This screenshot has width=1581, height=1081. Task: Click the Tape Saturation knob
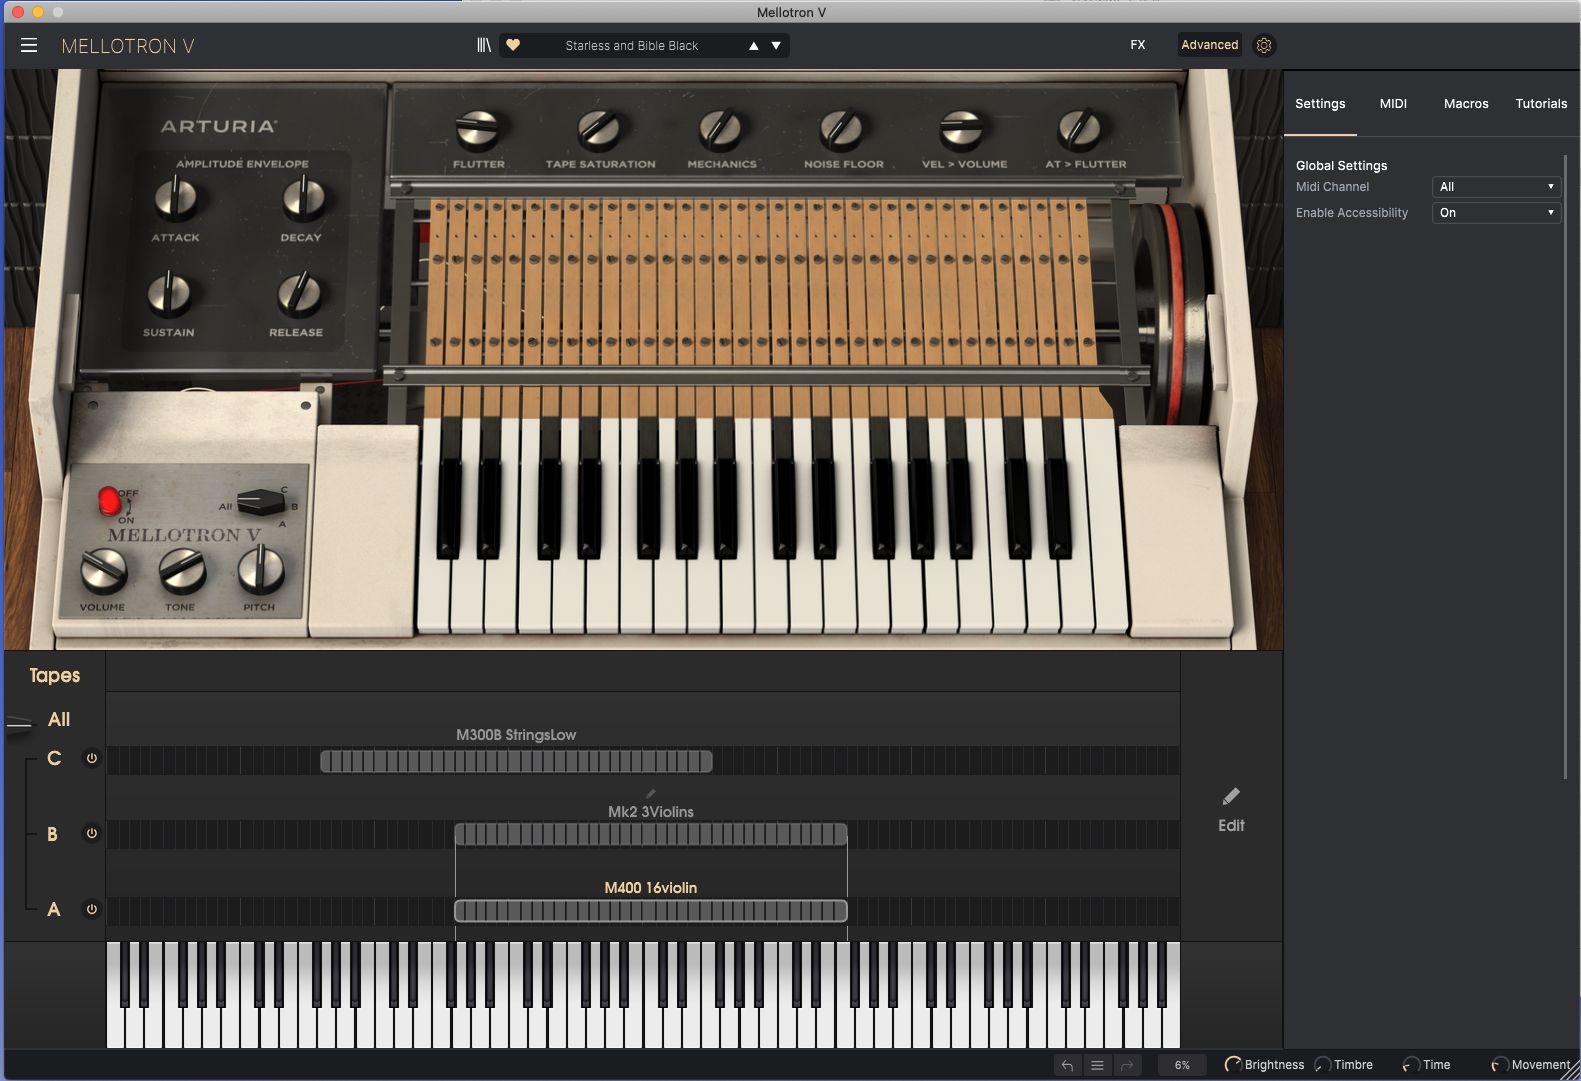click(x=600, y=128)
